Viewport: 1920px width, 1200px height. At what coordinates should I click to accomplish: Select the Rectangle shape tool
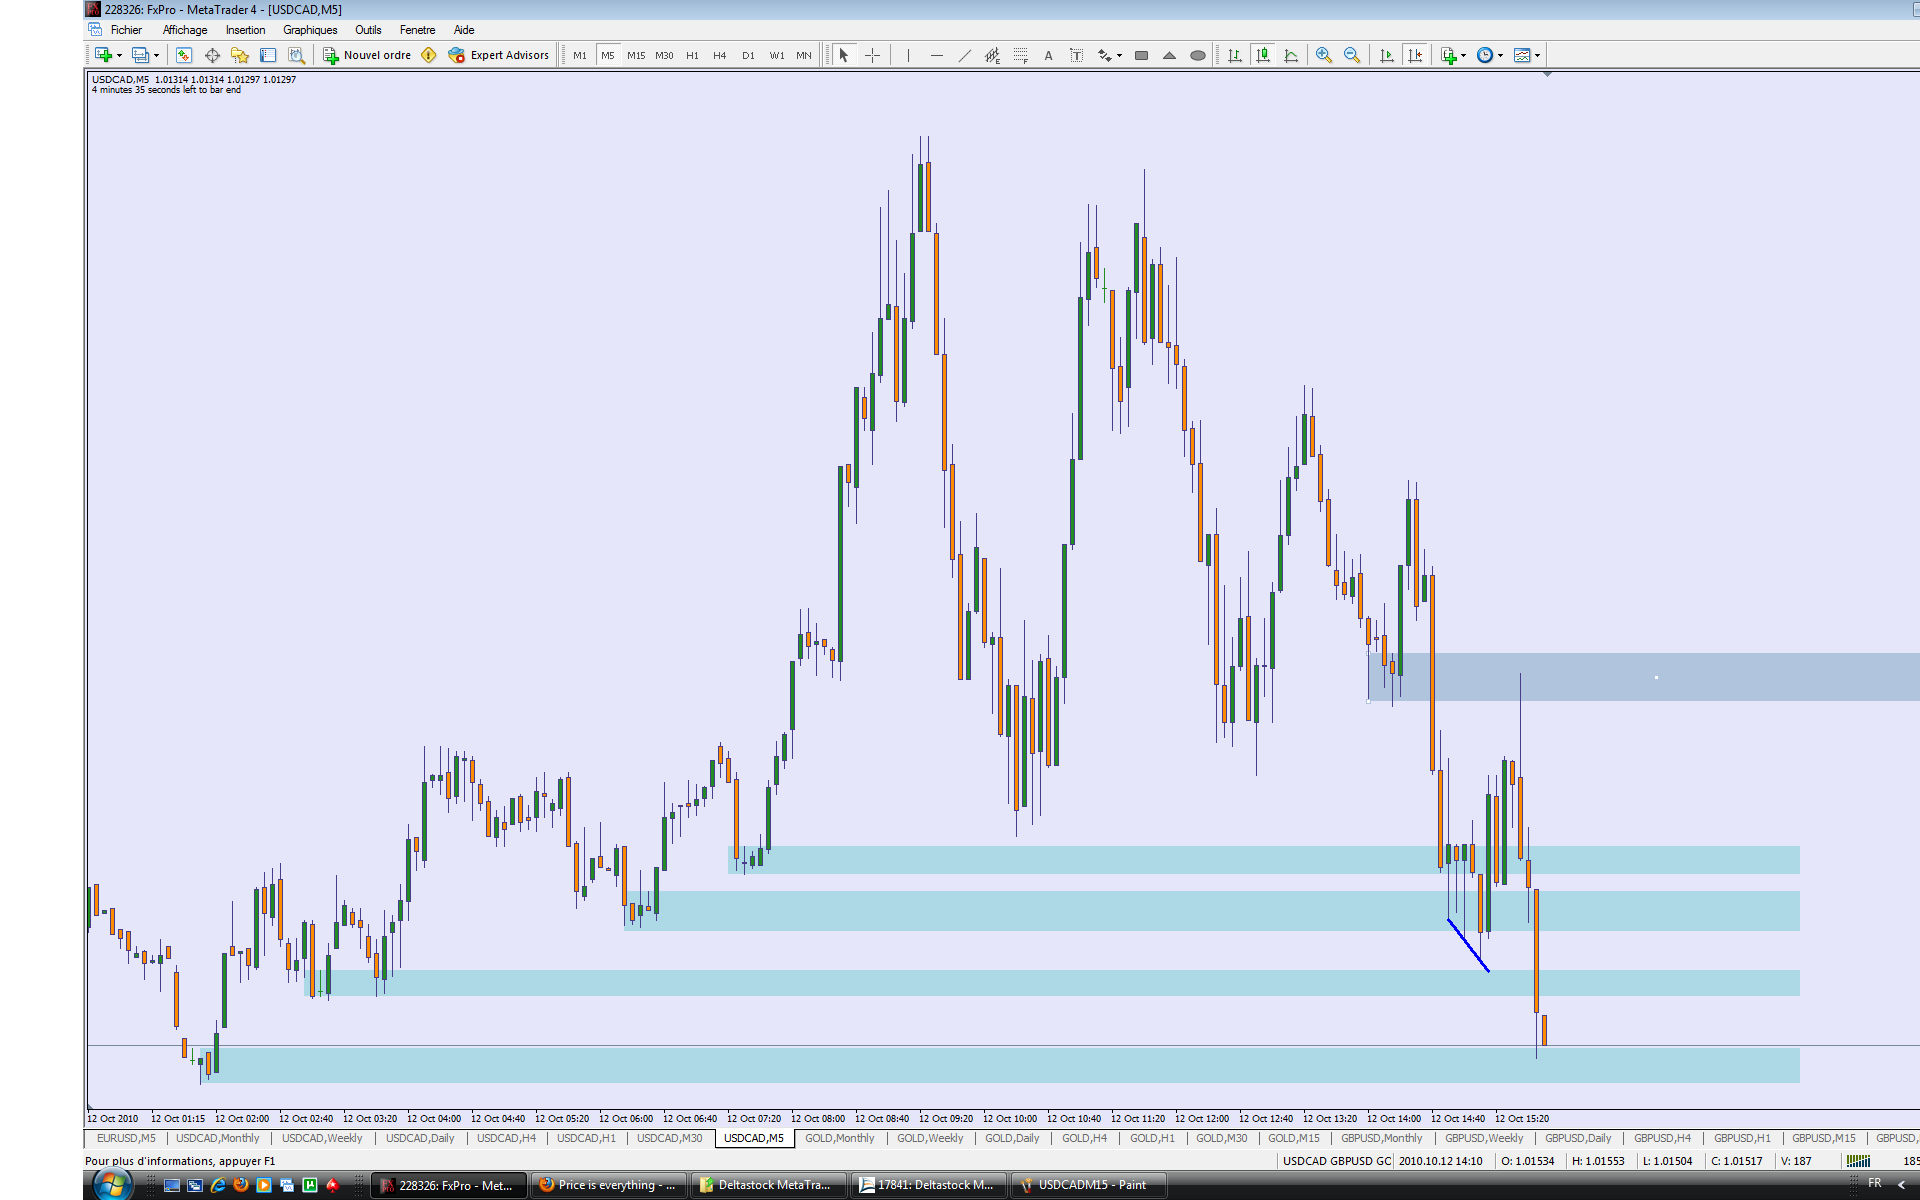click(x=1141, y=55)
